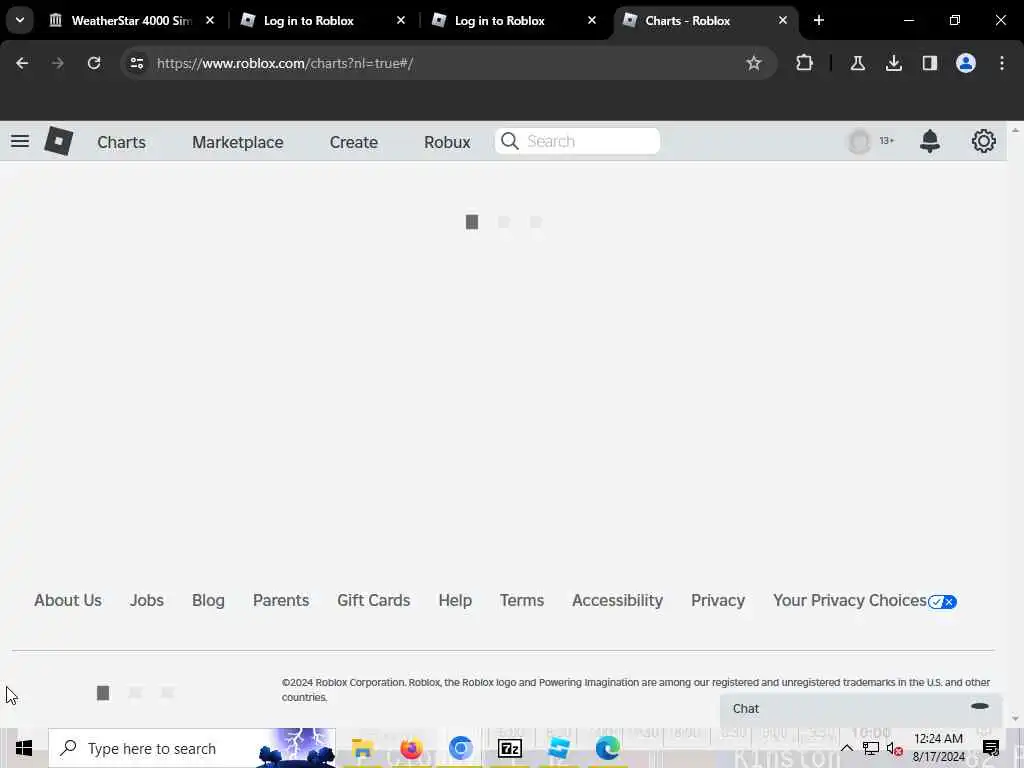Screen dimensions: 1024x768
Task: Expand the tab search dropdown
Action: pos(20,20)
